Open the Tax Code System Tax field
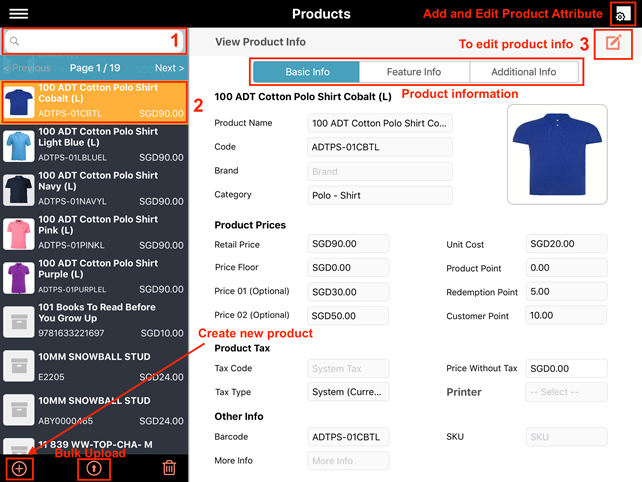This screenshot has width=642, height=482. point(348,369)
